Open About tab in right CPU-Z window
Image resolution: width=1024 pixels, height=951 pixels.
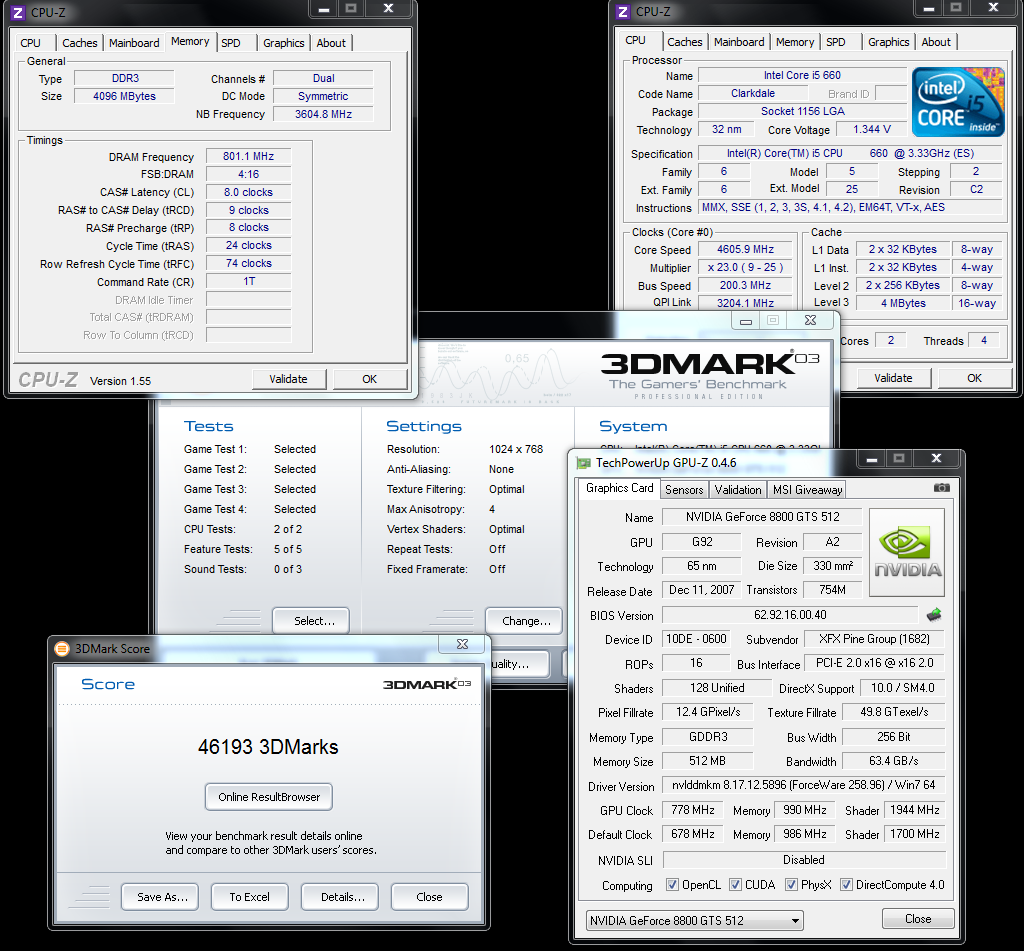(x=936, y=42)
